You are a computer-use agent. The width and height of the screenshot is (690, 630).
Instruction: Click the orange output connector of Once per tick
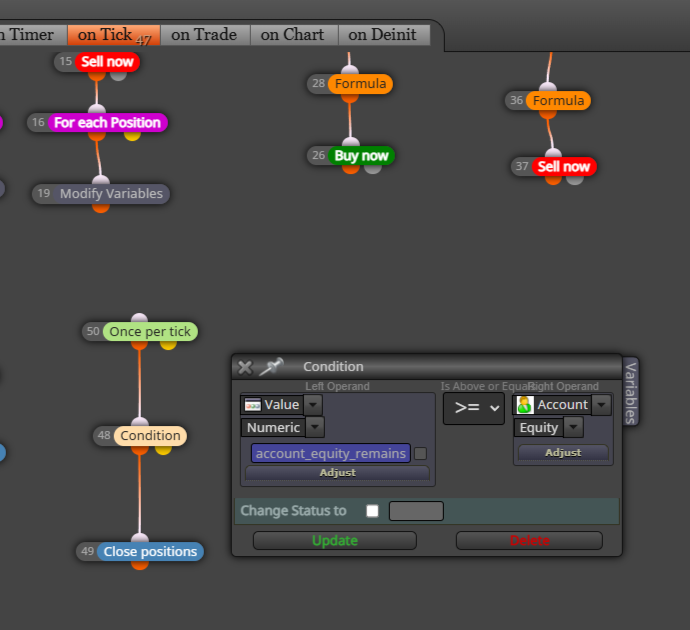click(139, 345)
